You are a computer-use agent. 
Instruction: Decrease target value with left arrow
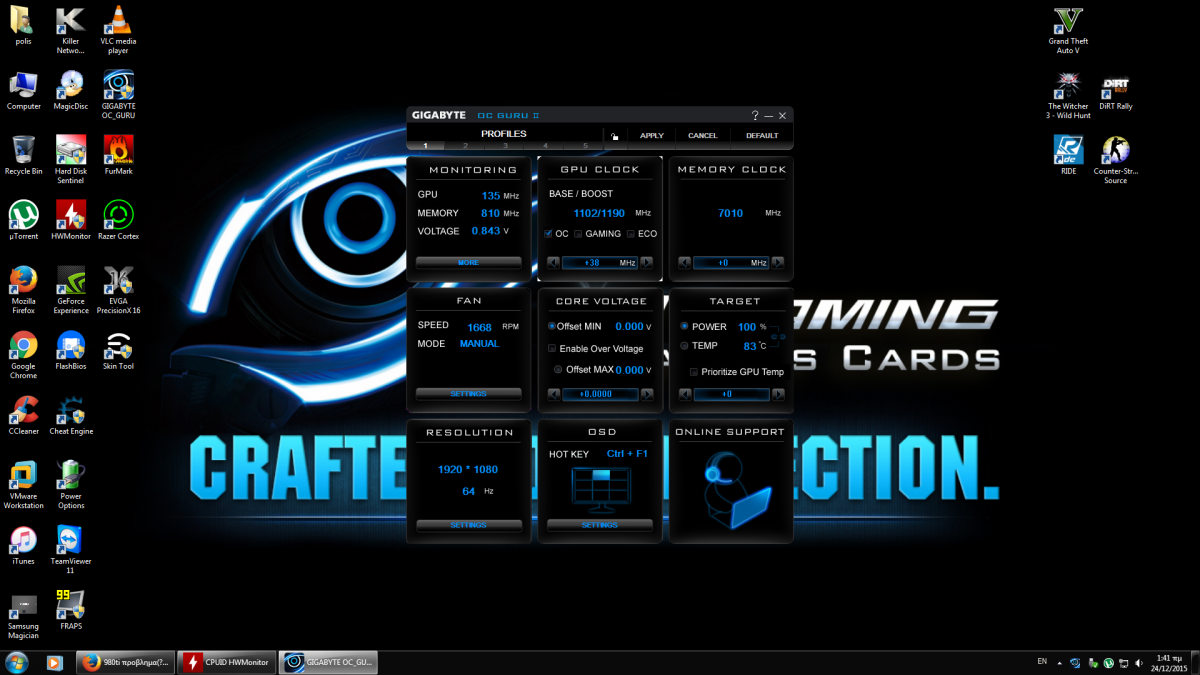pyautogui.click(x=685, y=394)
